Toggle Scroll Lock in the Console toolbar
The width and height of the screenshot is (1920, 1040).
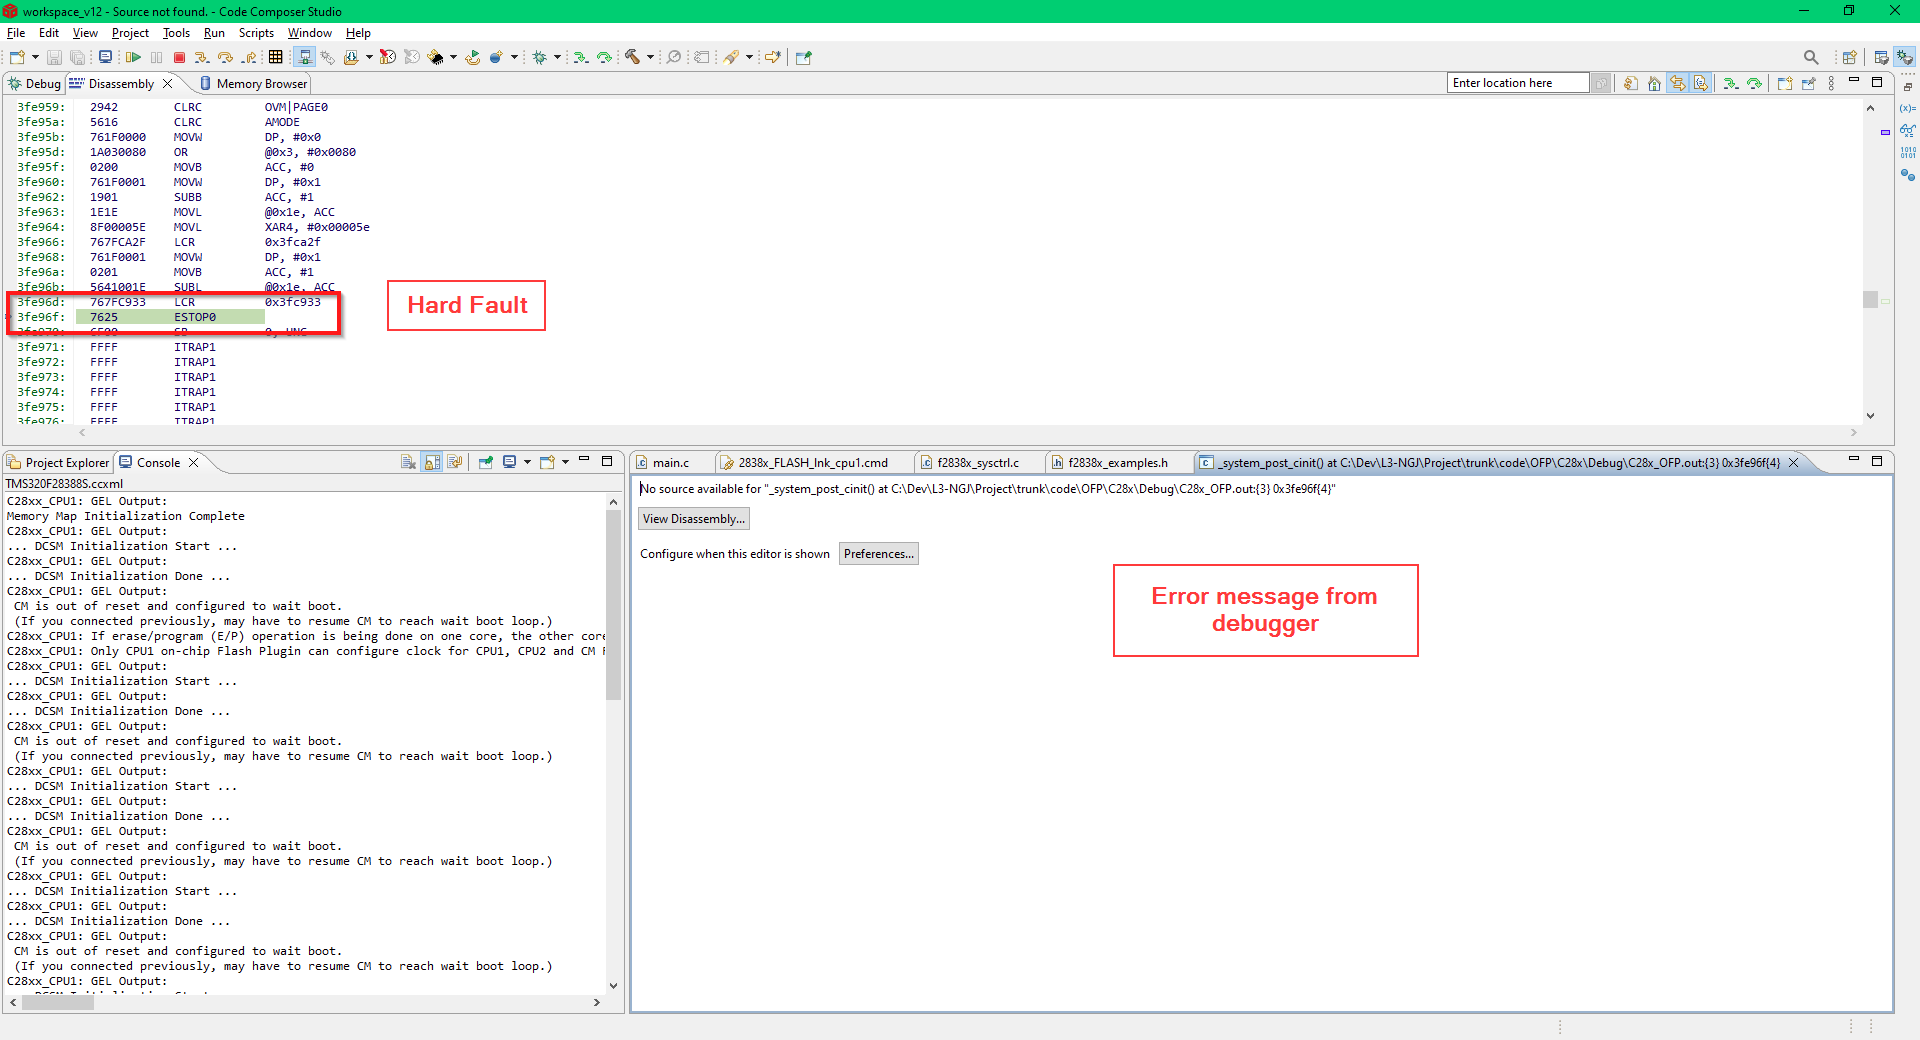pos(432,462)
